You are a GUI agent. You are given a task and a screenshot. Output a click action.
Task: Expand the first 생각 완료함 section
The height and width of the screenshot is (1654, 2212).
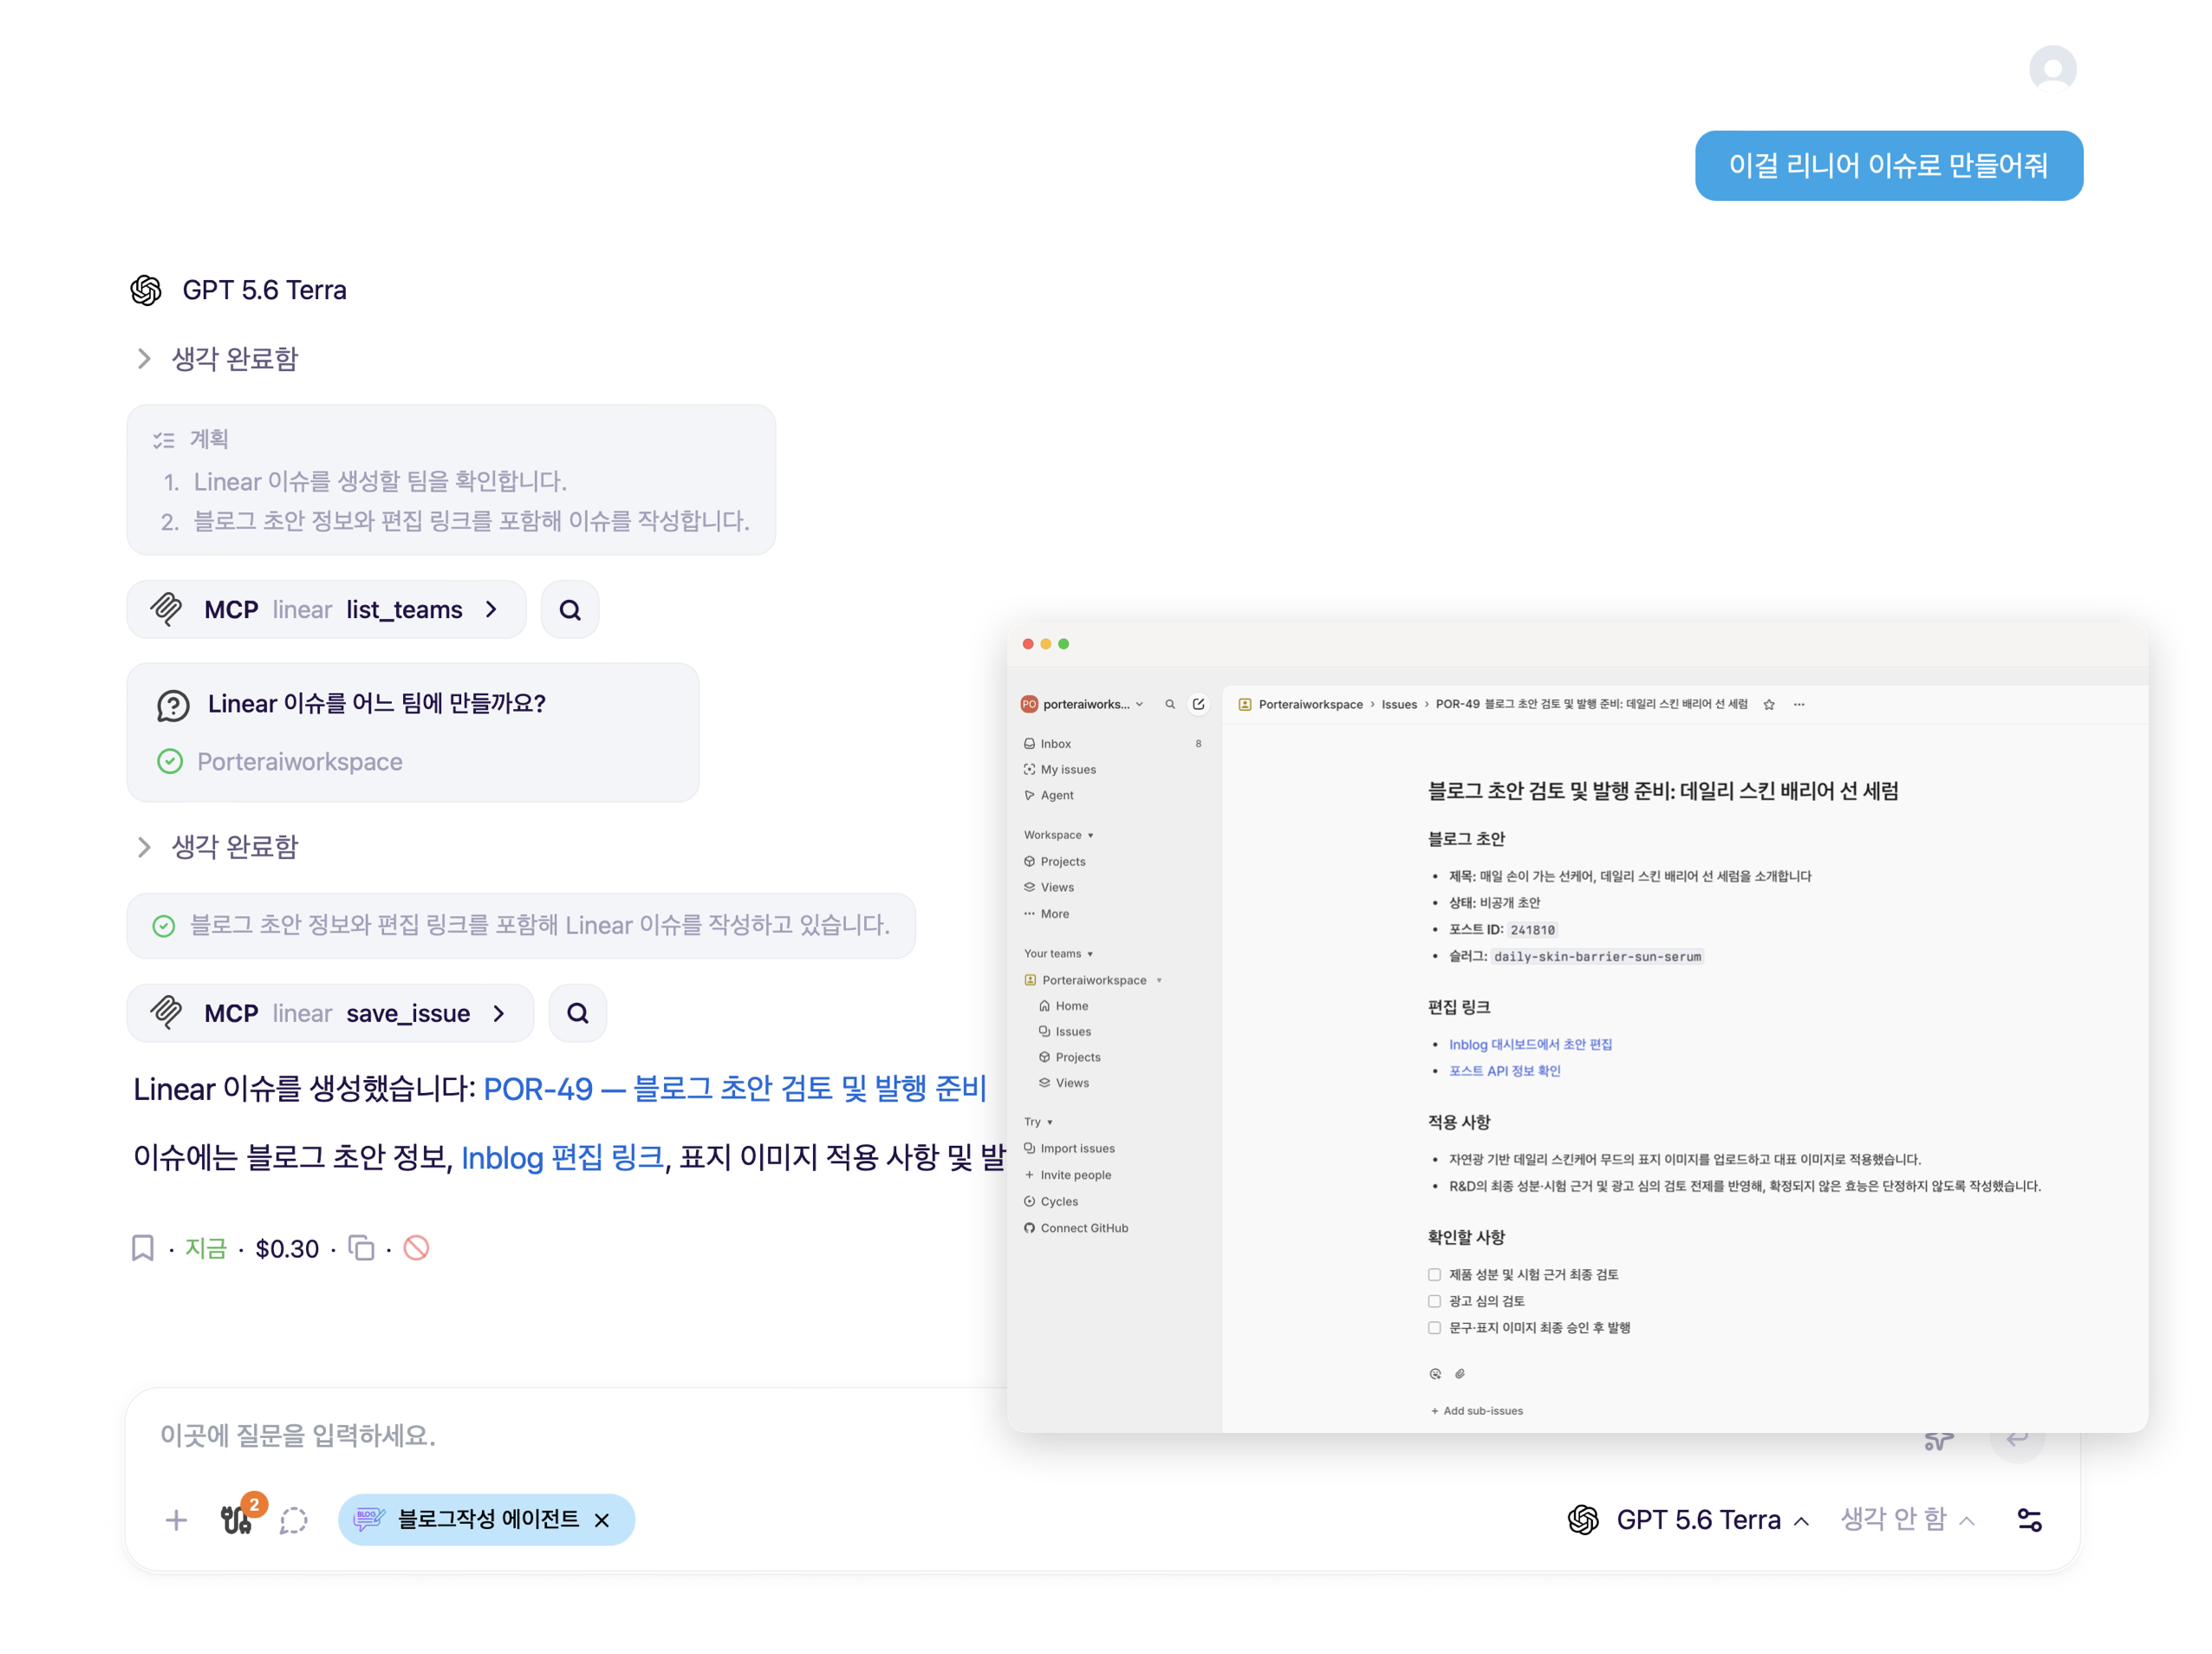tap(216, 359)
